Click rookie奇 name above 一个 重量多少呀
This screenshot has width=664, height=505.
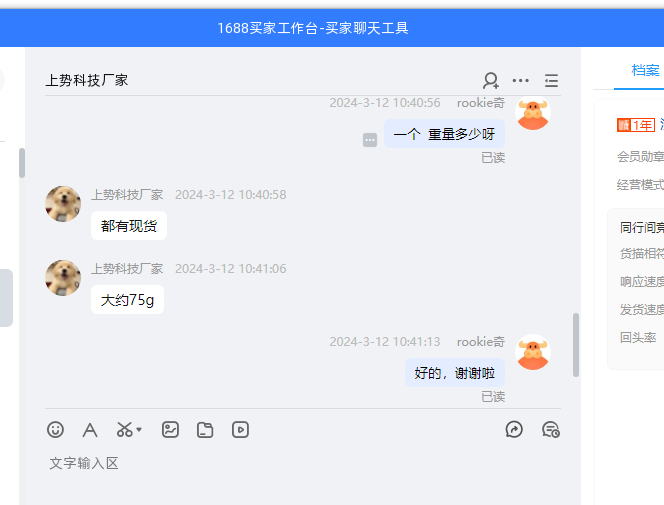click(x=481, y=103)
